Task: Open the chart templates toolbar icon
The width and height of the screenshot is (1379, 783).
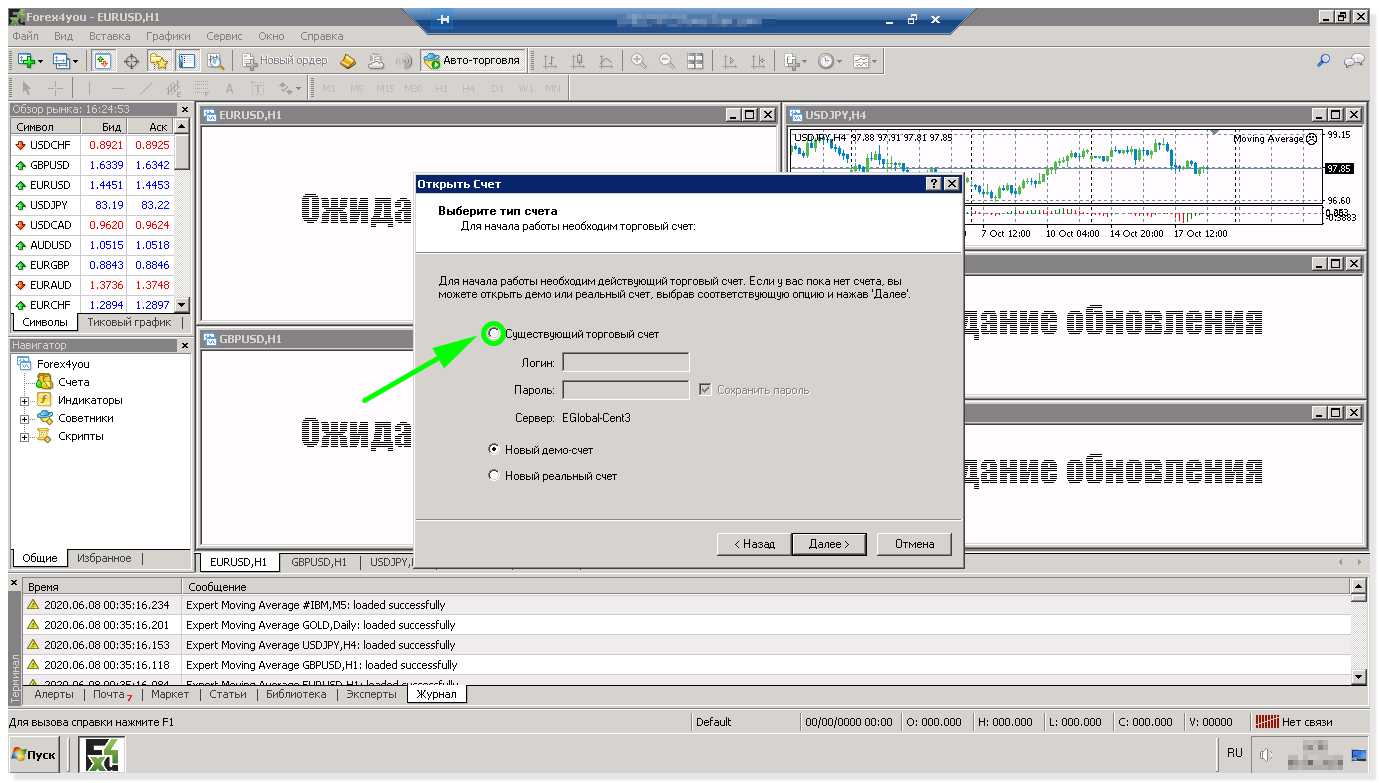Action: (x=860, y=61)
